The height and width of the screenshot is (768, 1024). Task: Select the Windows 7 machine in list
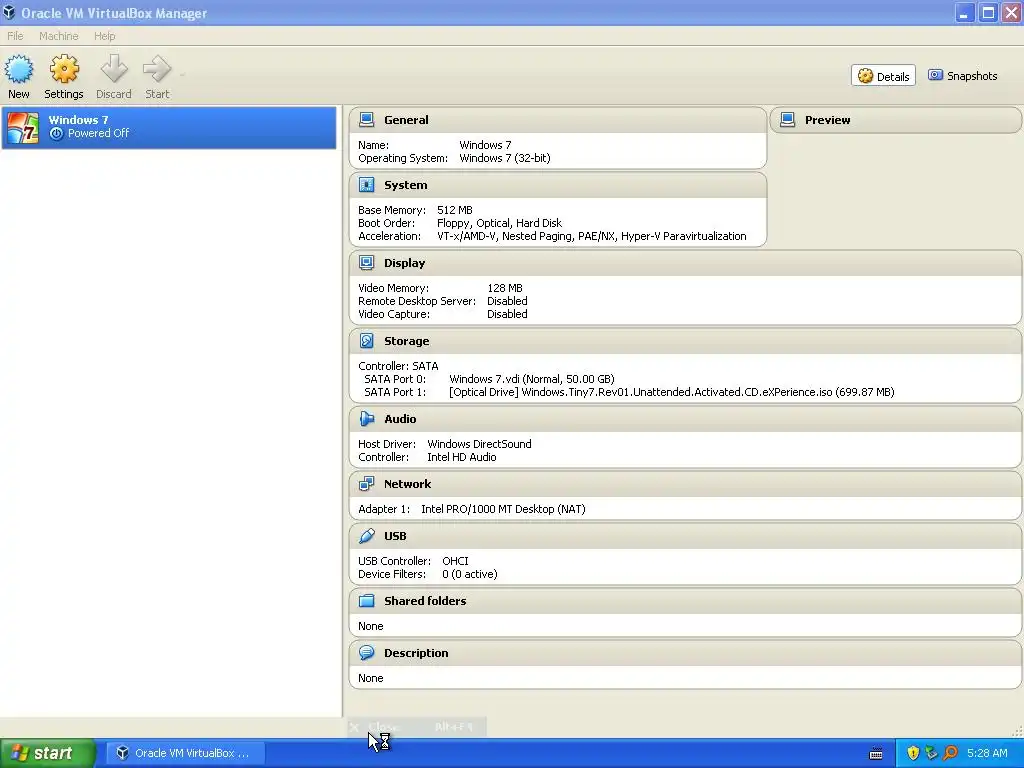click(168, 127)
